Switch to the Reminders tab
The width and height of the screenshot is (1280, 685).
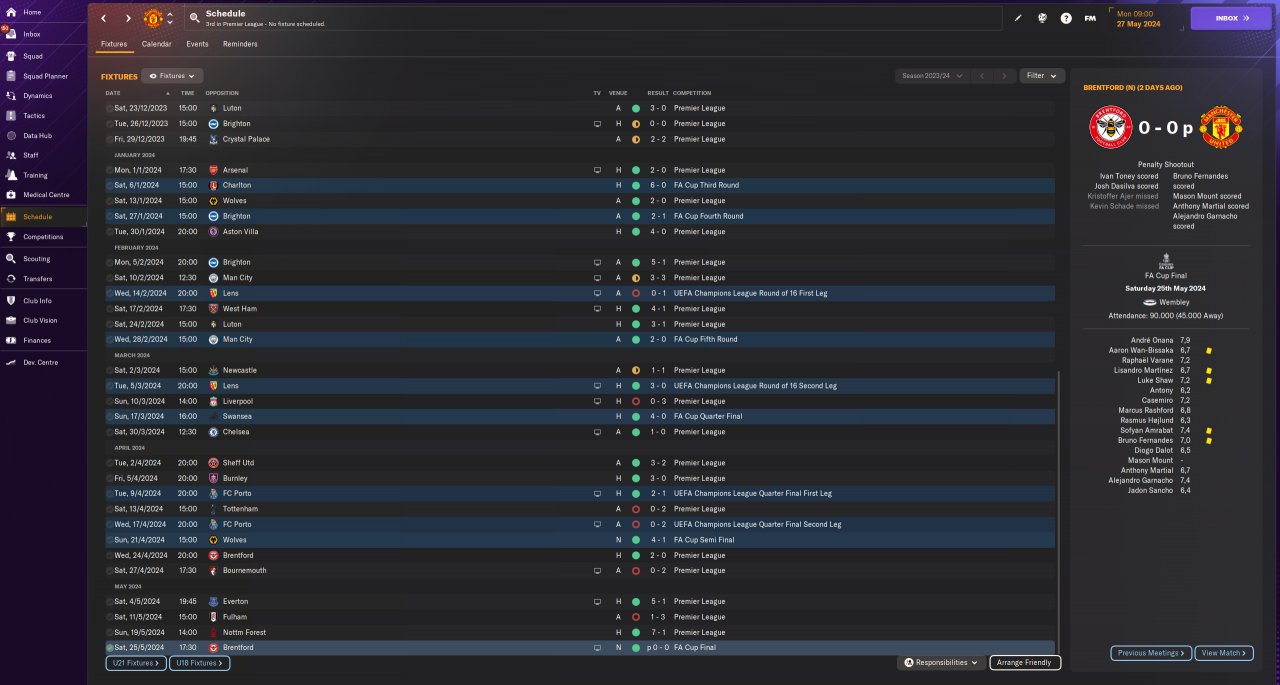click(240, 44)
